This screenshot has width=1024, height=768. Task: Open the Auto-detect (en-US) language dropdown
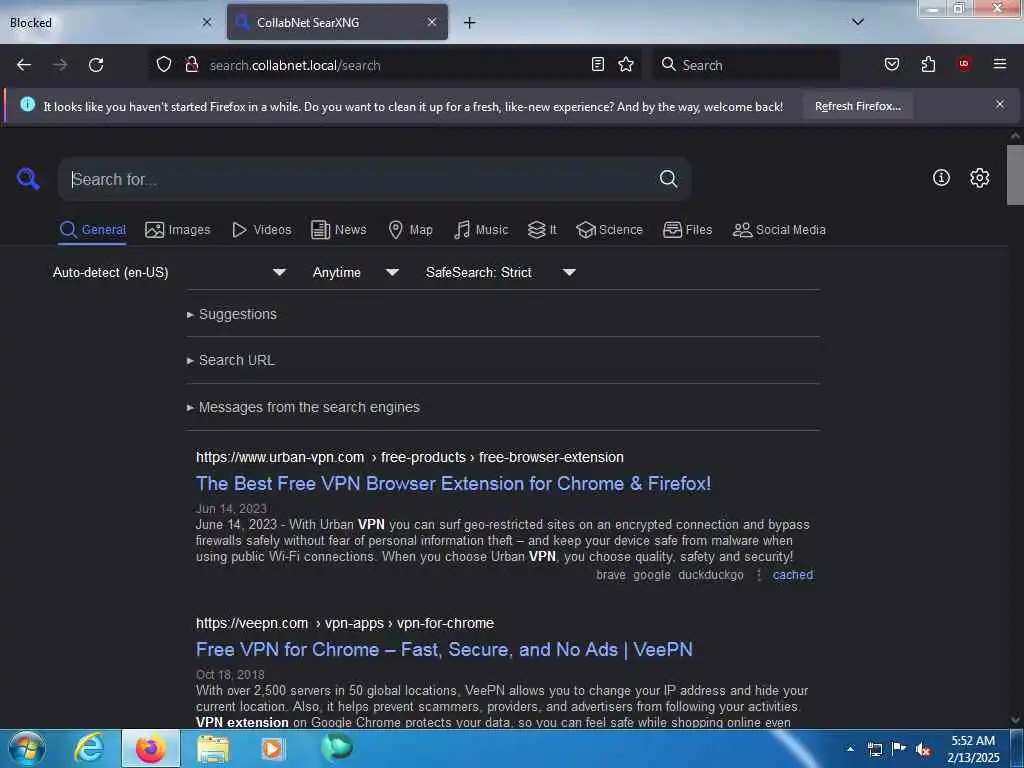(169, 272)
